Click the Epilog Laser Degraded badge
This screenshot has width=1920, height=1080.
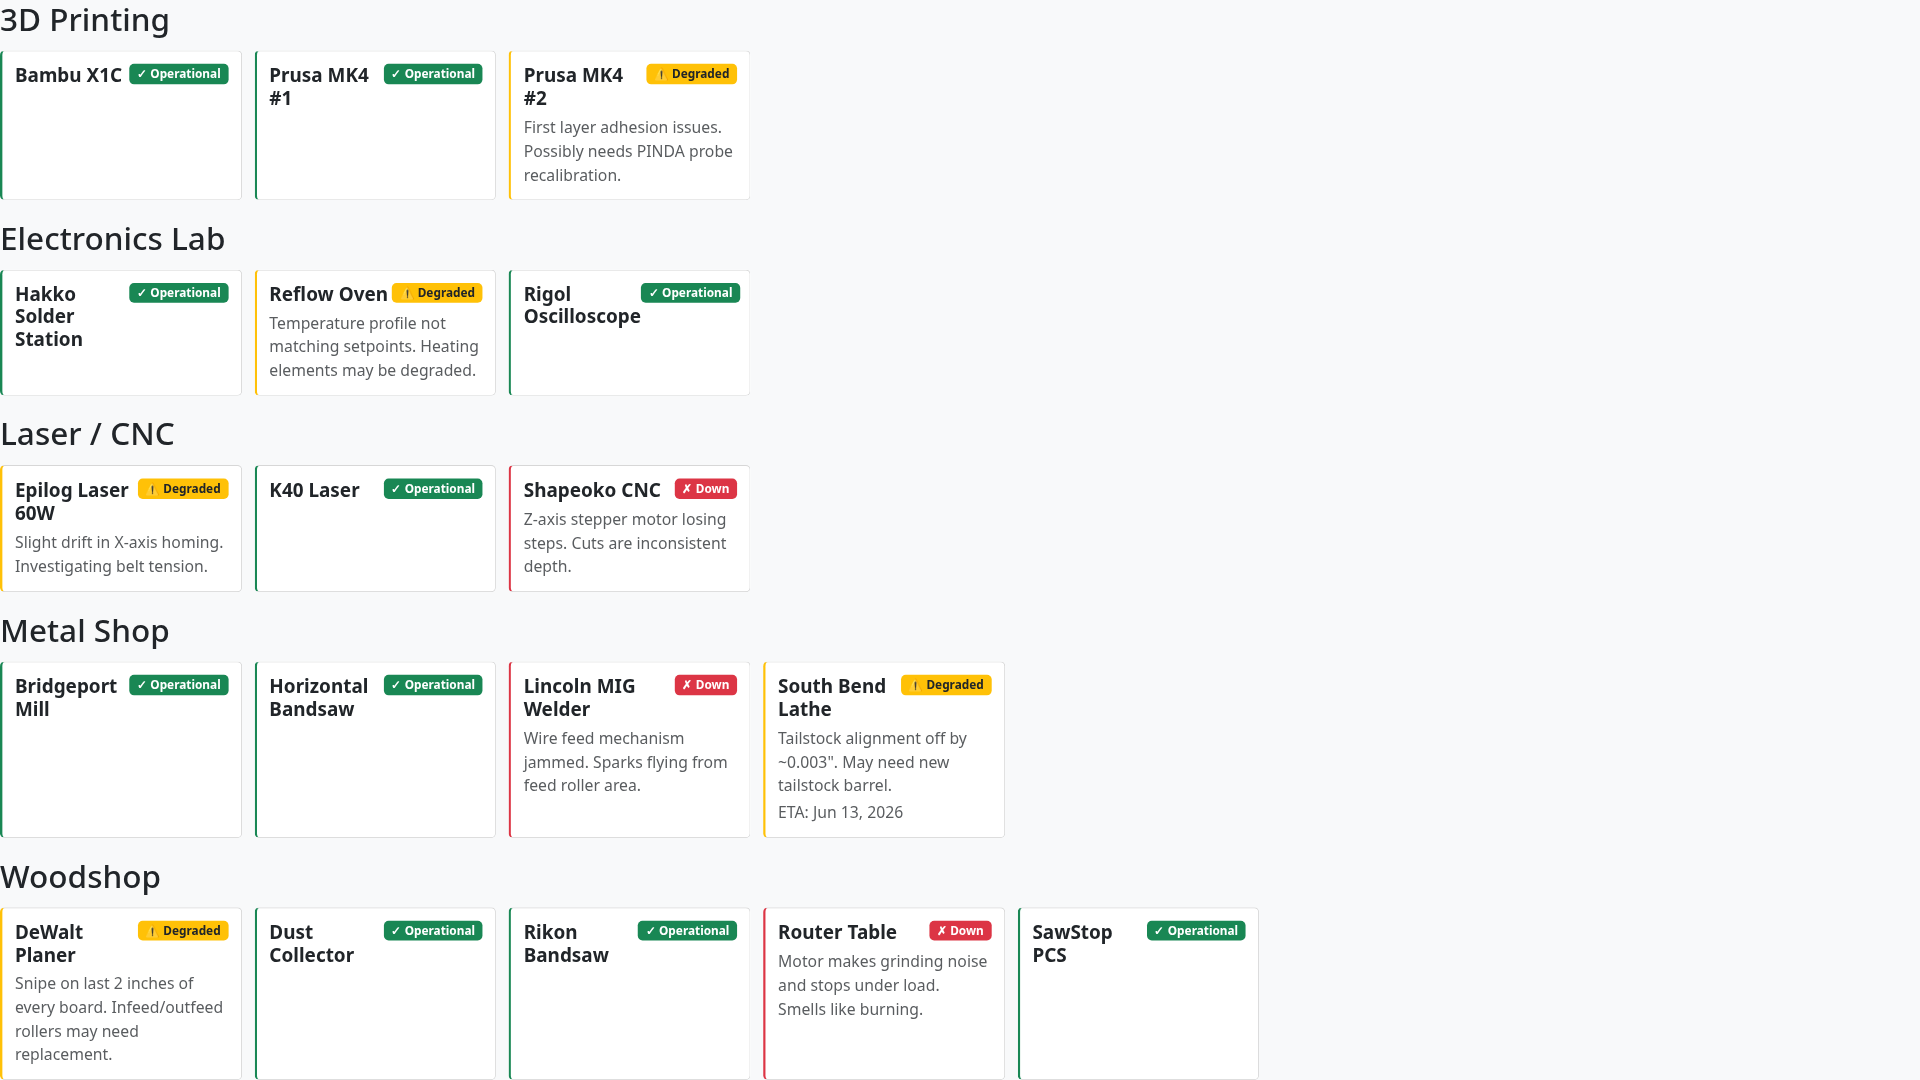pyautogui.click(x=183, y=489)
